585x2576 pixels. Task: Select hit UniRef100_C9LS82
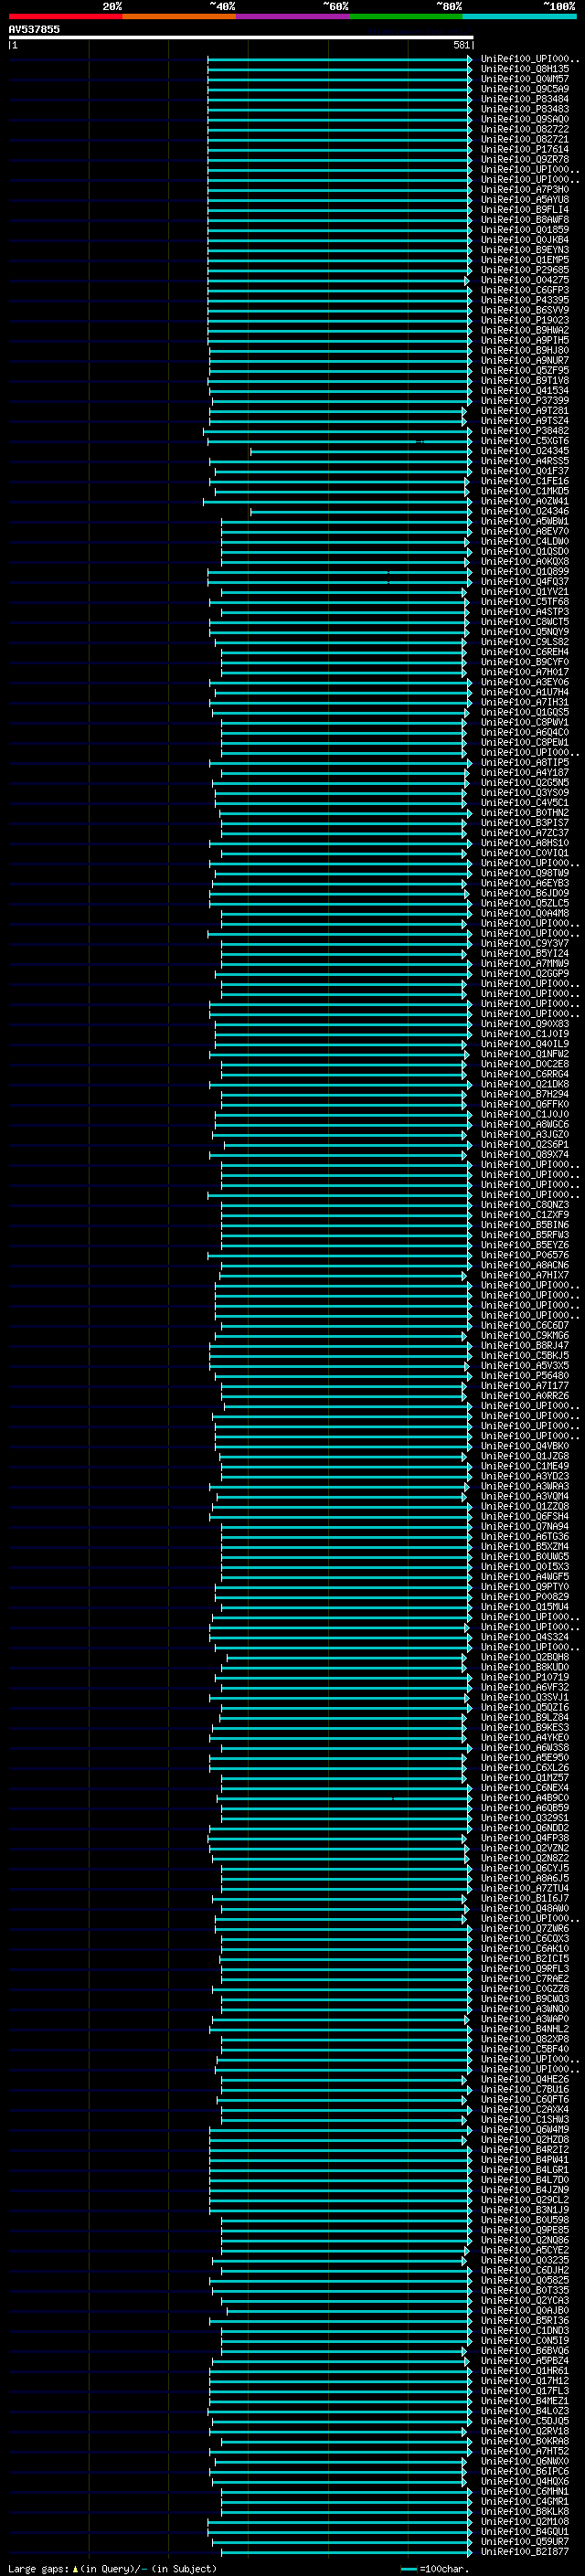pyautogui.click(x=524, y=642)
